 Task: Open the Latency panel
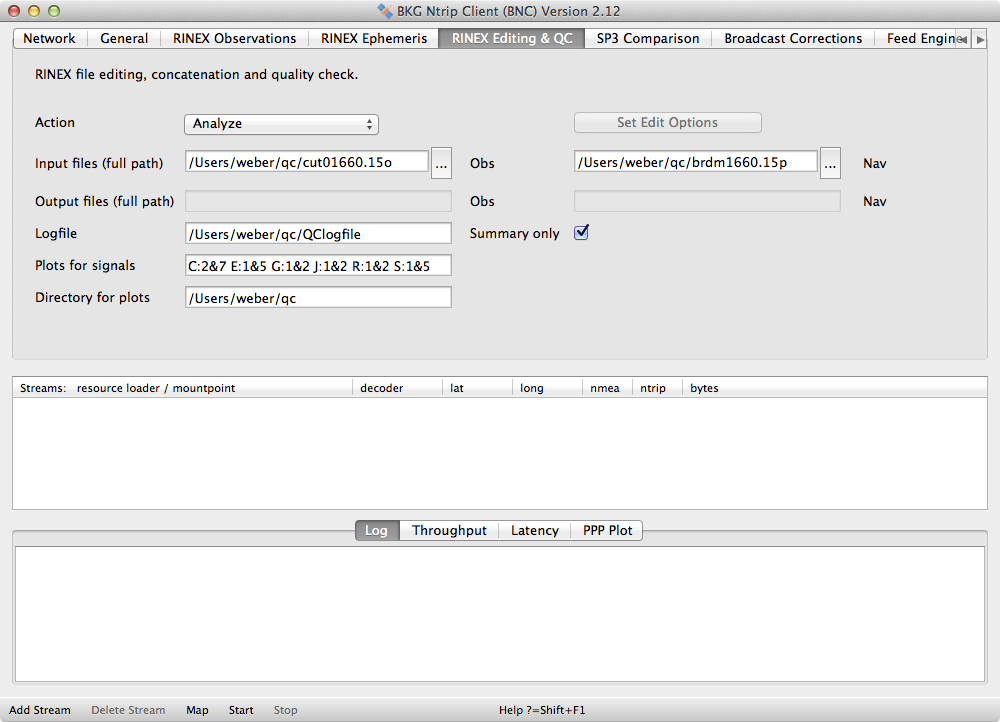pyautogui.click(x=534, y=530)
